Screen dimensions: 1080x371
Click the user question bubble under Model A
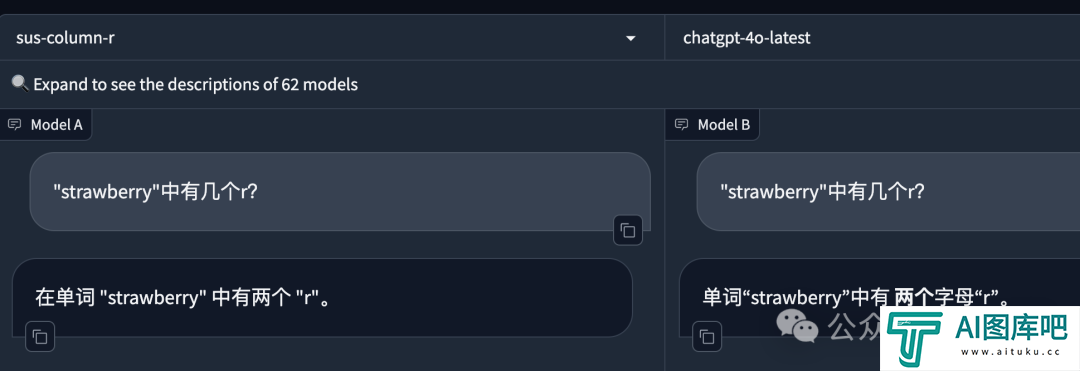[x=340, y=191]
